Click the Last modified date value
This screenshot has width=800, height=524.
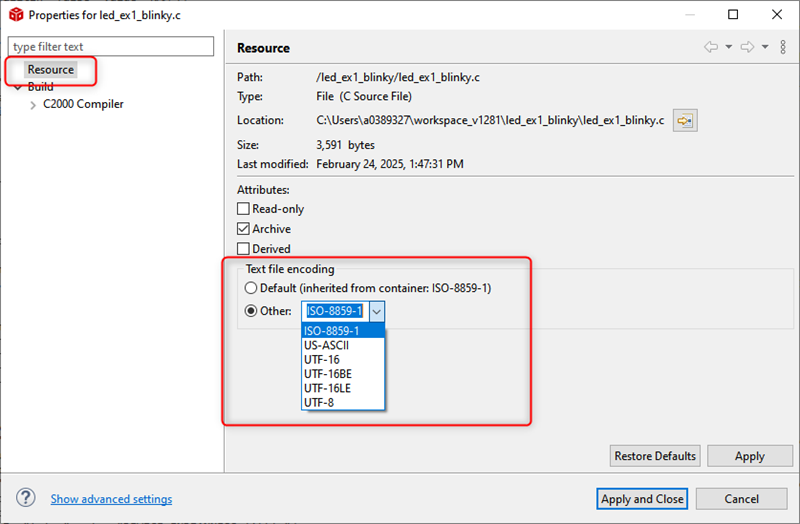[x=390, y=164]
